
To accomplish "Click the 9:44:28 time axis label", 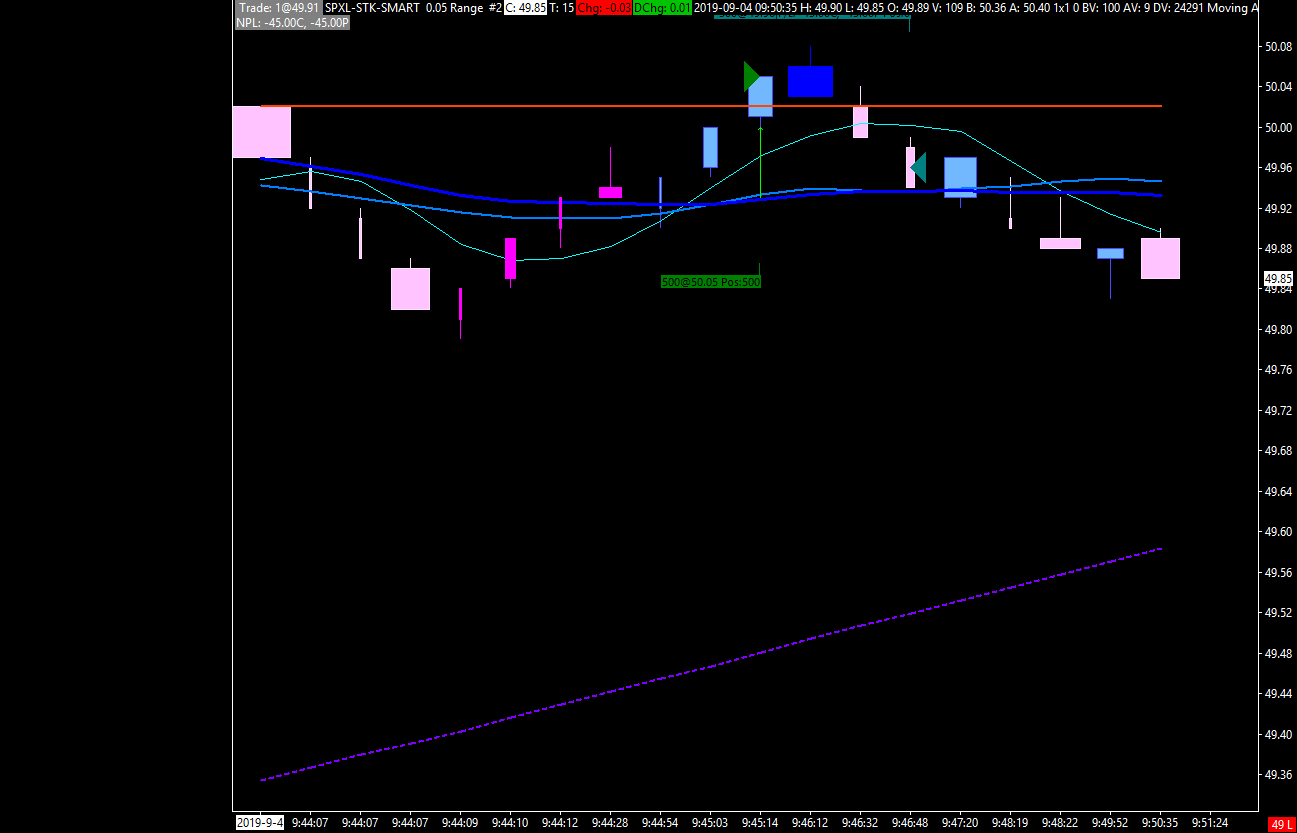I will (610, 823).
